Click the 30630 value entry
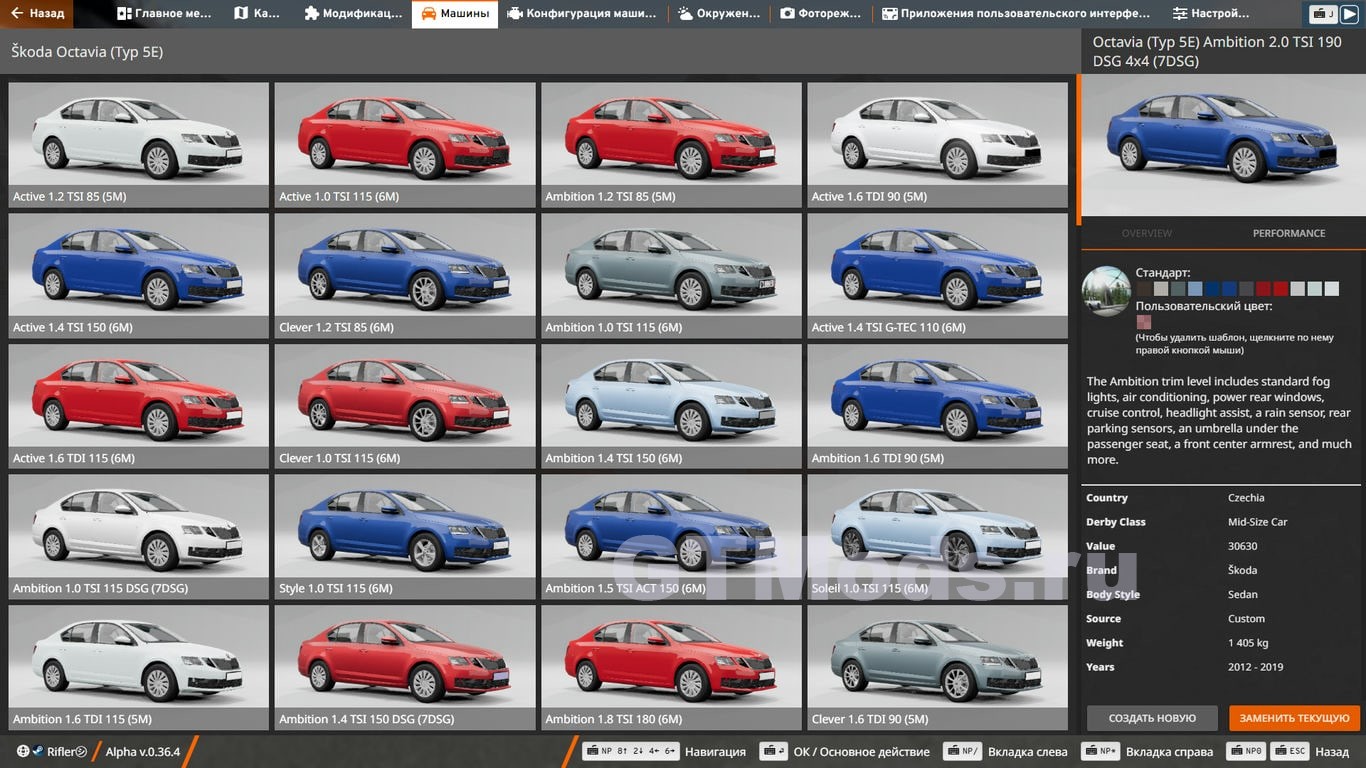The width and height of the screenshot is (1366, 768). [1242, 546]
